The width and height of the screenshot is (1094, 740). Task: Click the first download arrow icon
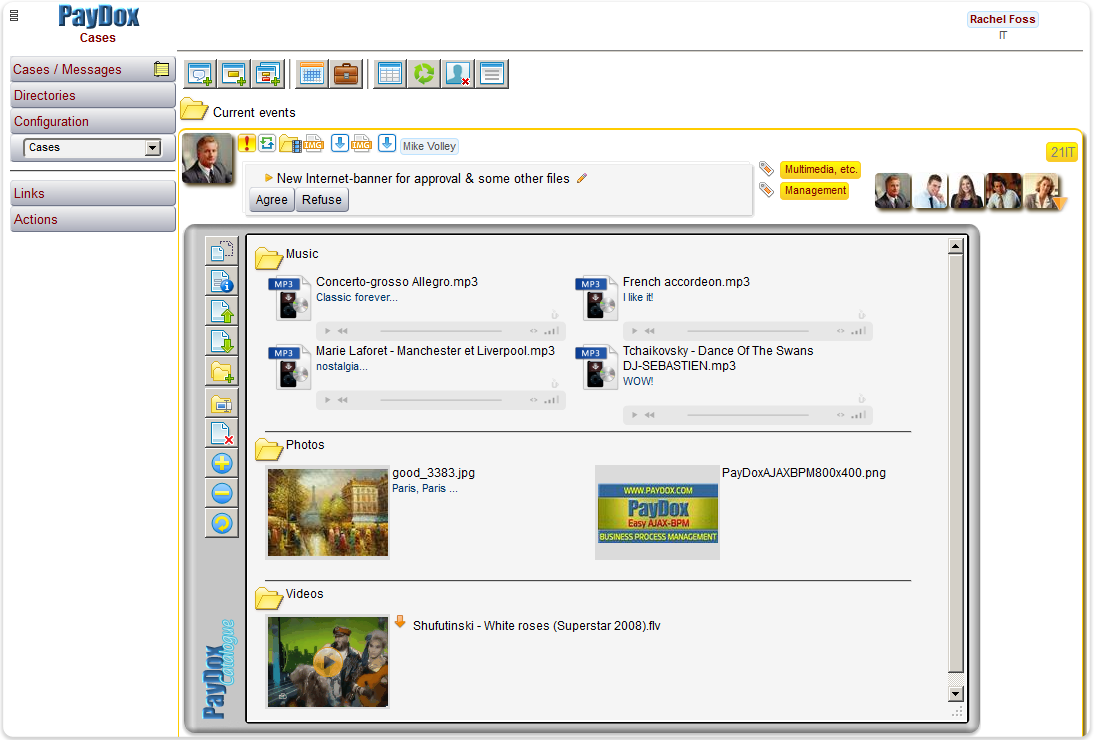[339, 143]
